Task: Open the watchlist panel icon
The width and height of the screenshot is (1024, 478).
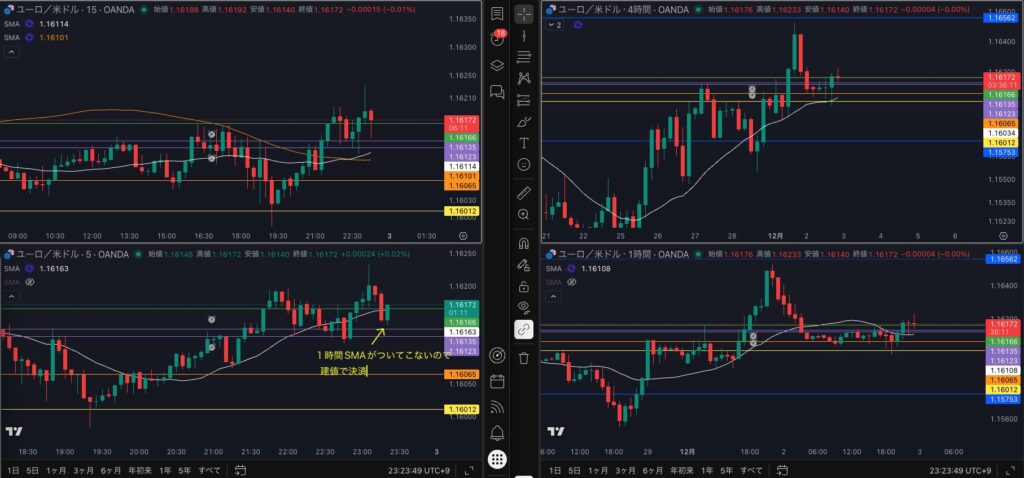Action: point(497,15)
